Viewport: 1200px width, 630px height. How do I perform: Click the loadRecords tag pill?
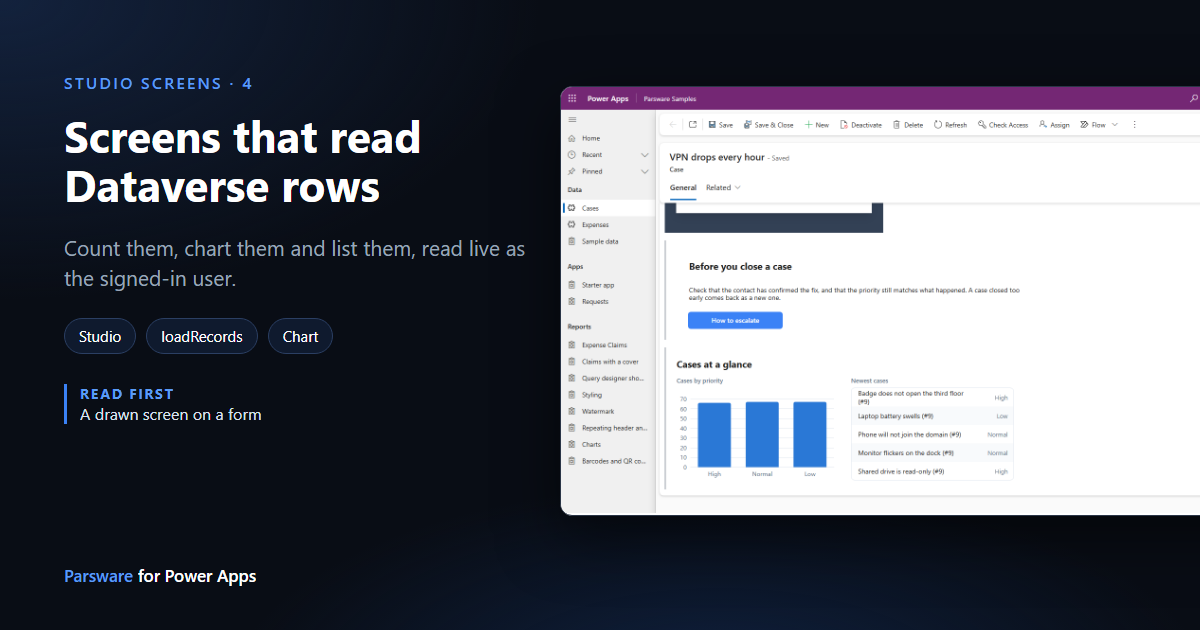click(202, 337)
